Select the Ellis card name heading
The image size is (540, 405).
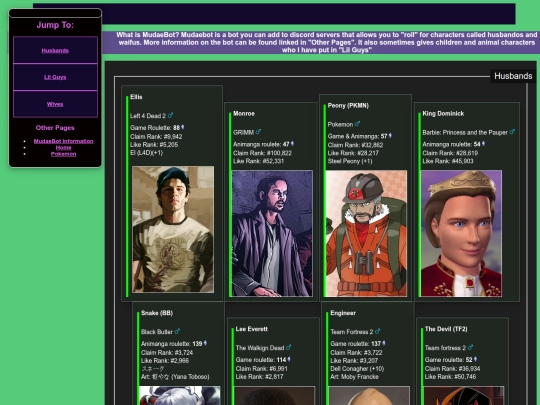136,97
